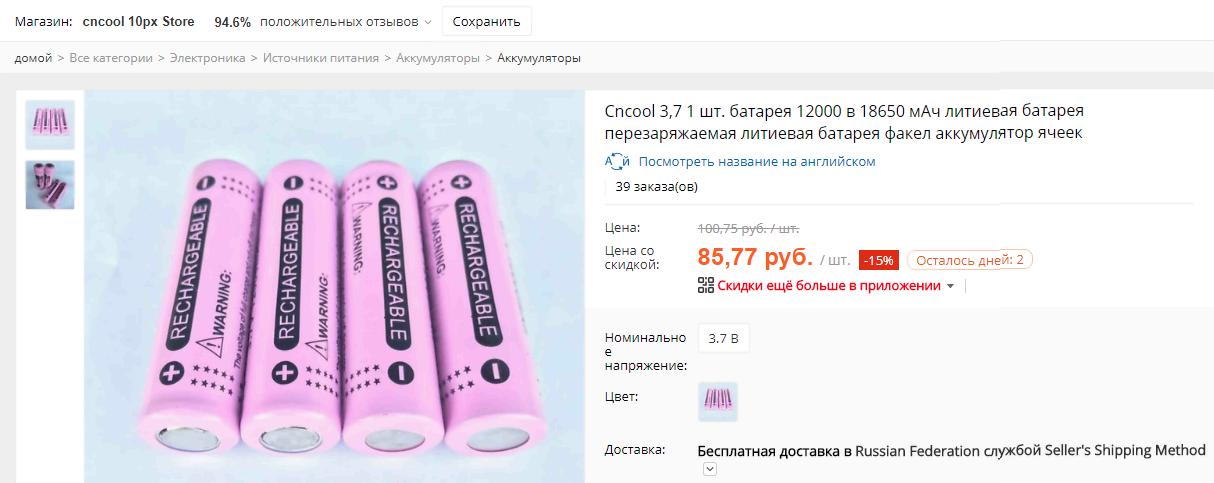1214x483 pixels.
Task: Click Посмотреть название на английском link
Action: click(757, 161)
